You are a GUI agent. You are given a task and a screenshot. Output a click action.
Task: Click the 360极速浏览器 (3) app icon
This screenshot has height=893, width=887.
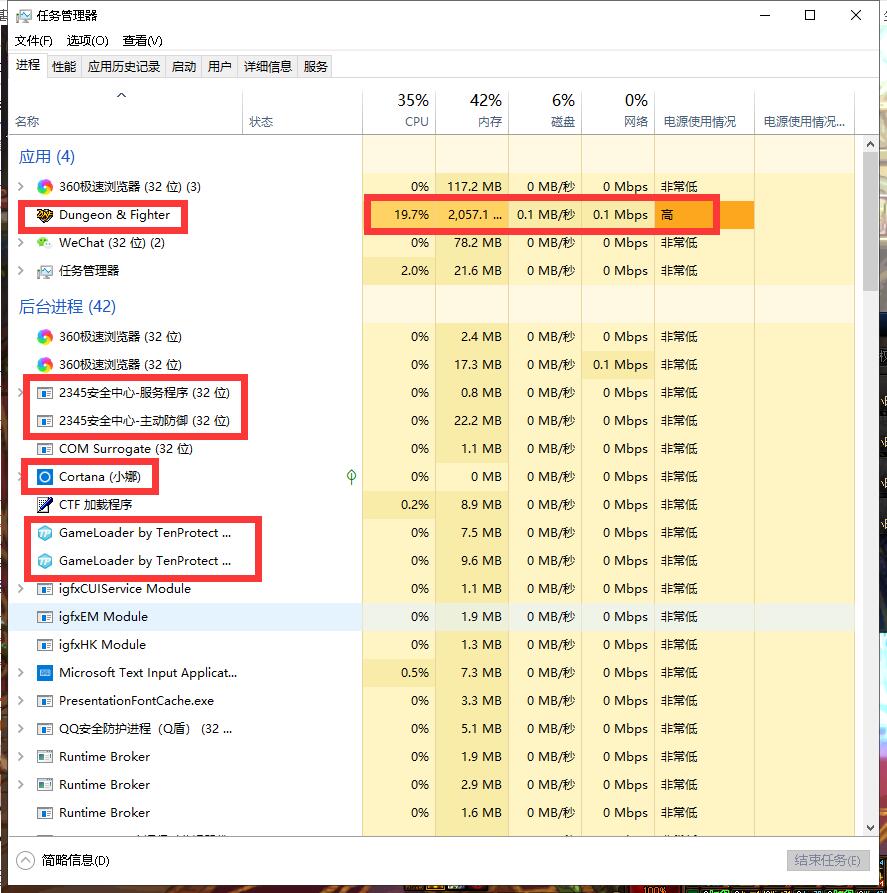tap(44, 187)
